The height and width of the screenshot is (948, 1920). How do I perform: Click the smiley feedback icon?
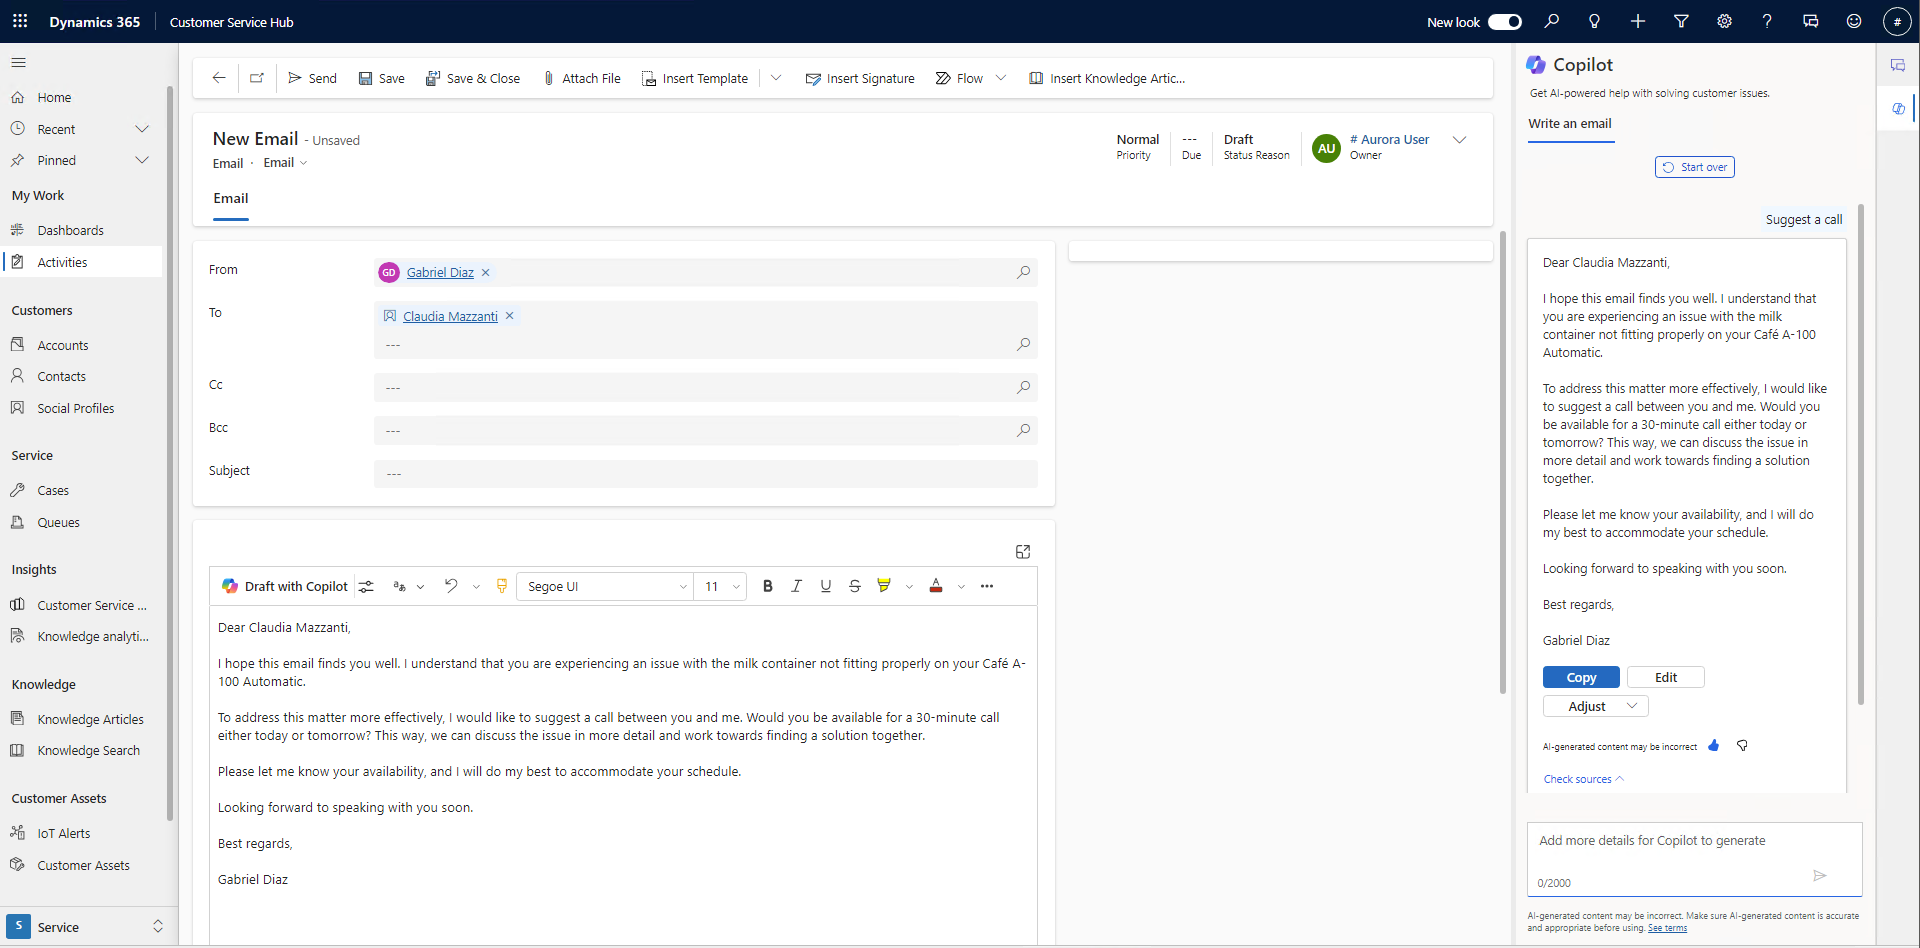[1854, 21]
